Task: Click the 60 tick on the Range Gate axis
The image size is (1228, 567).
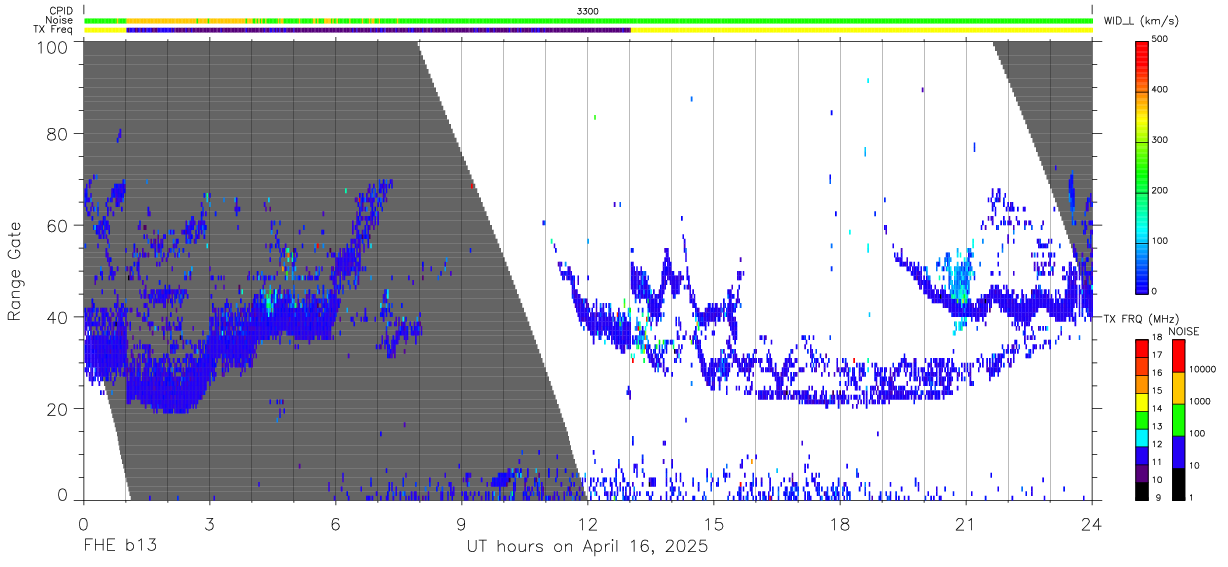Action: click(58, 225)
